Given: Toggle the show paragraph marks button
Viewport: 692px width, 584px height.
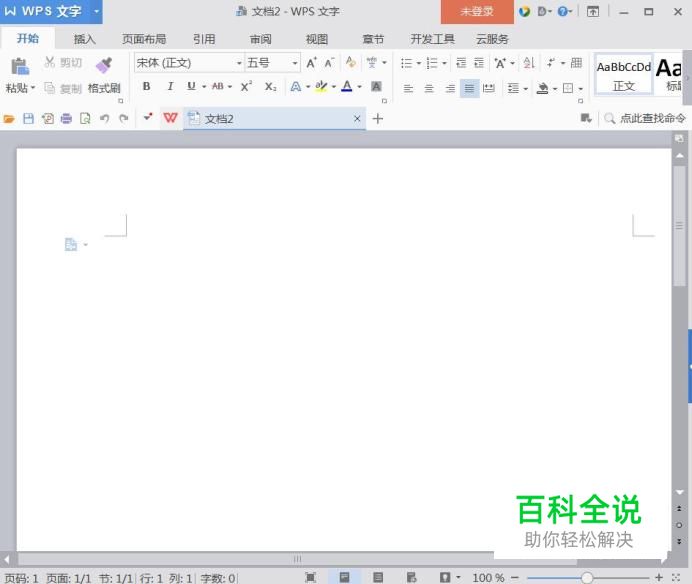Looking at the screenshot, I should (550, 63).
